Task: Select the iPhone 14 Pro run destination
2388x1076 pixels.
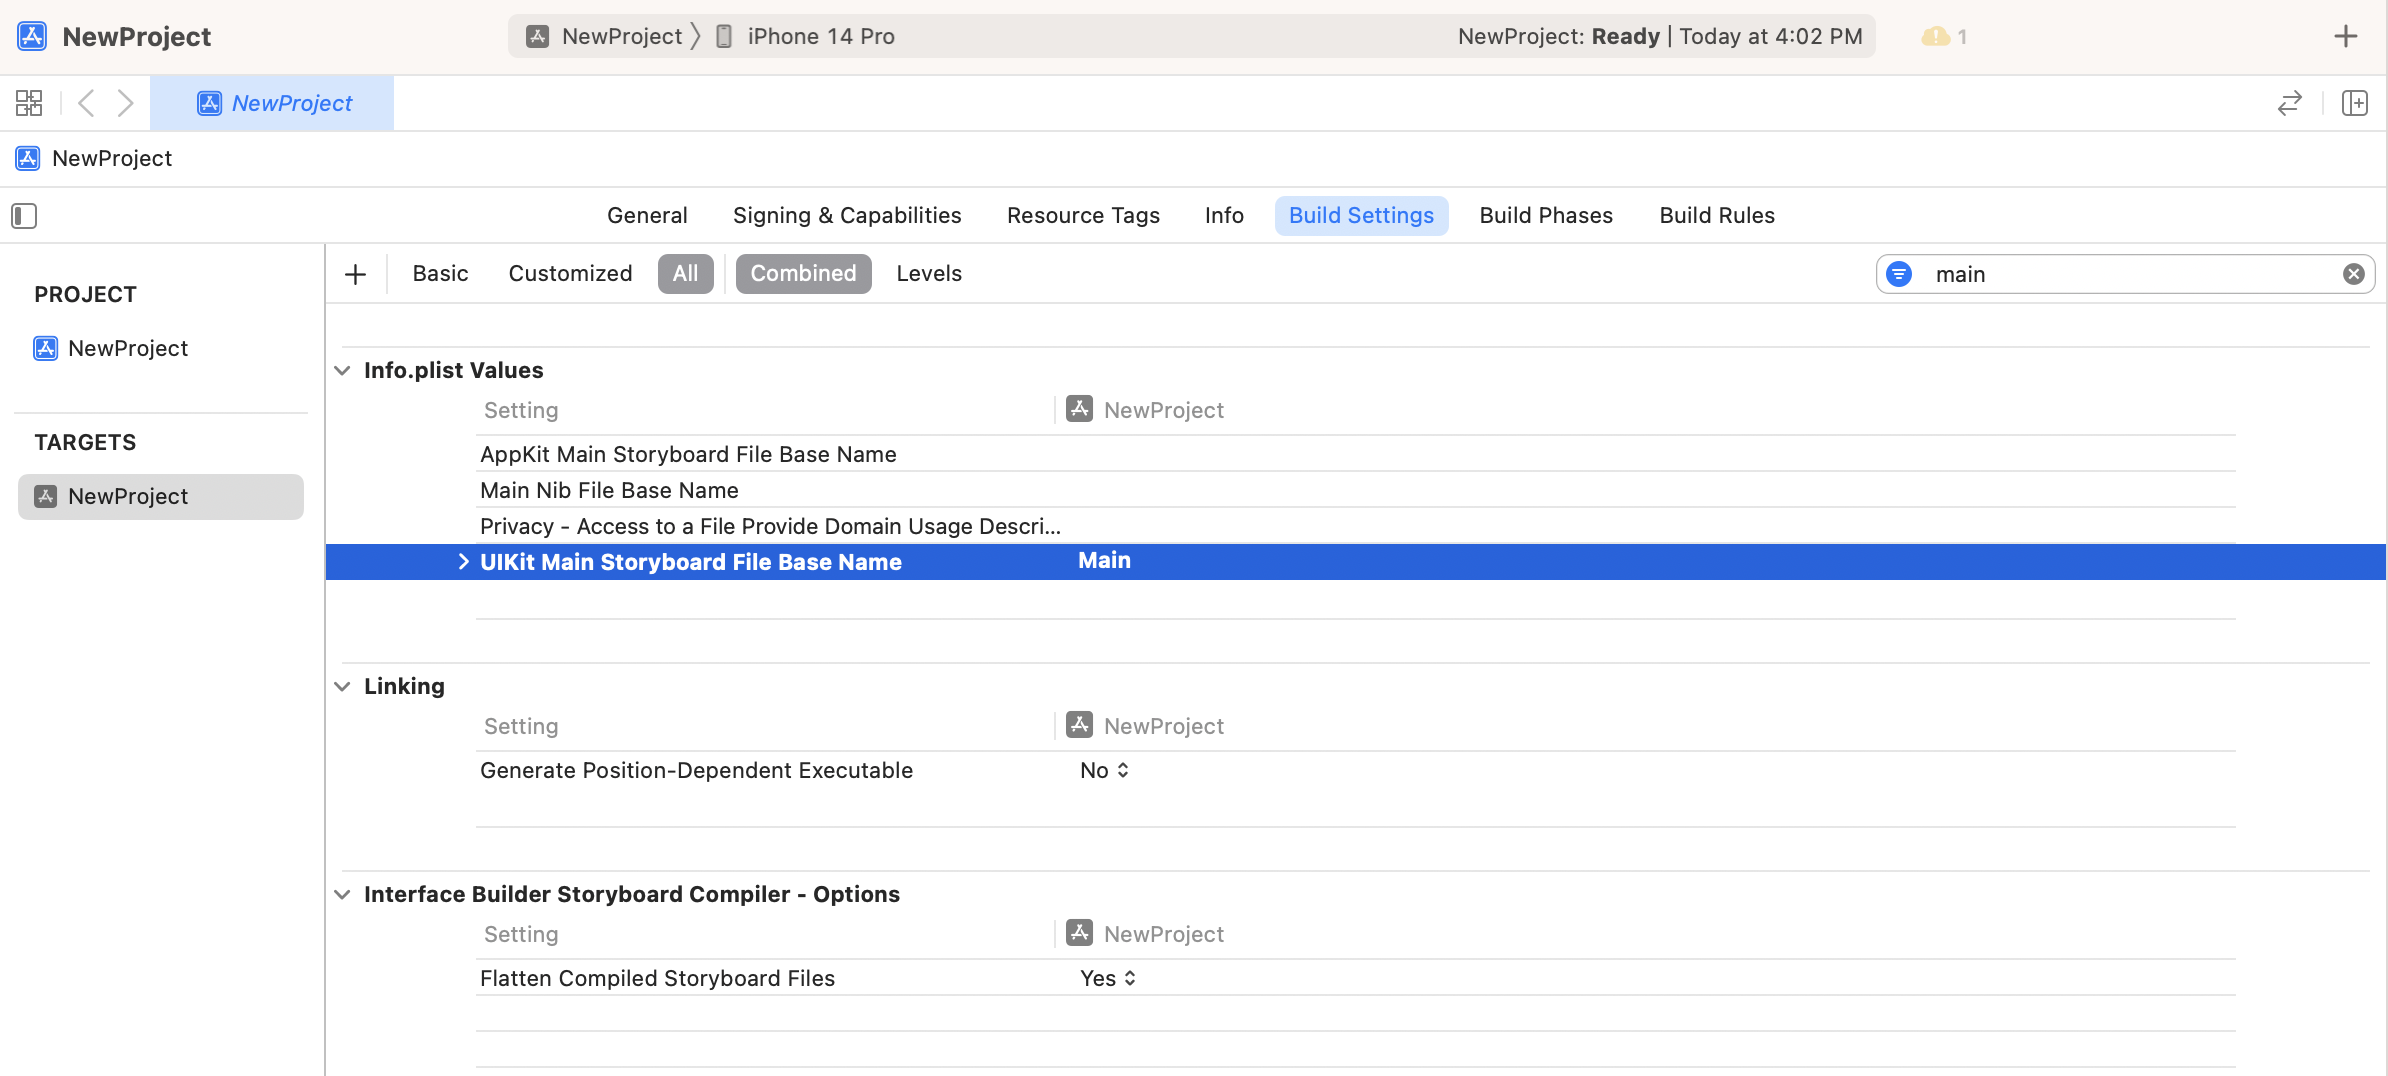Action: pos(806,37)
